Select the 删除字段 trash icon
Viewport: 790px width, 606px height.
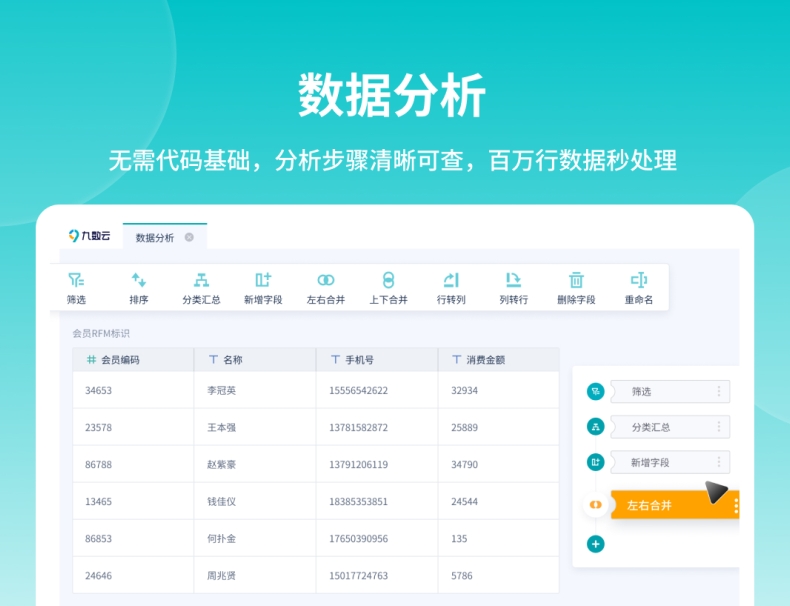tap(576, 280)
